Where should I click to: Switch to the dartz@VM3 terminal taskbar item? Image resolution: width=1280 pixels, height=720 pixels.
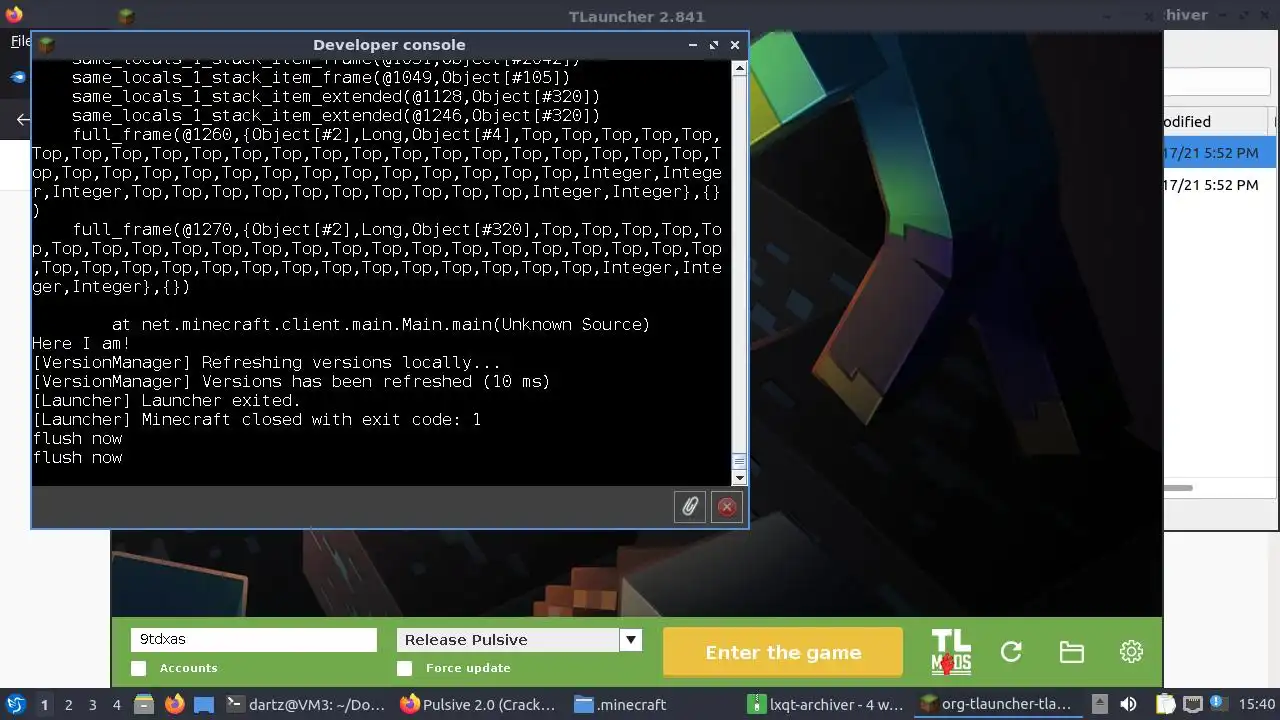(305, 704)
